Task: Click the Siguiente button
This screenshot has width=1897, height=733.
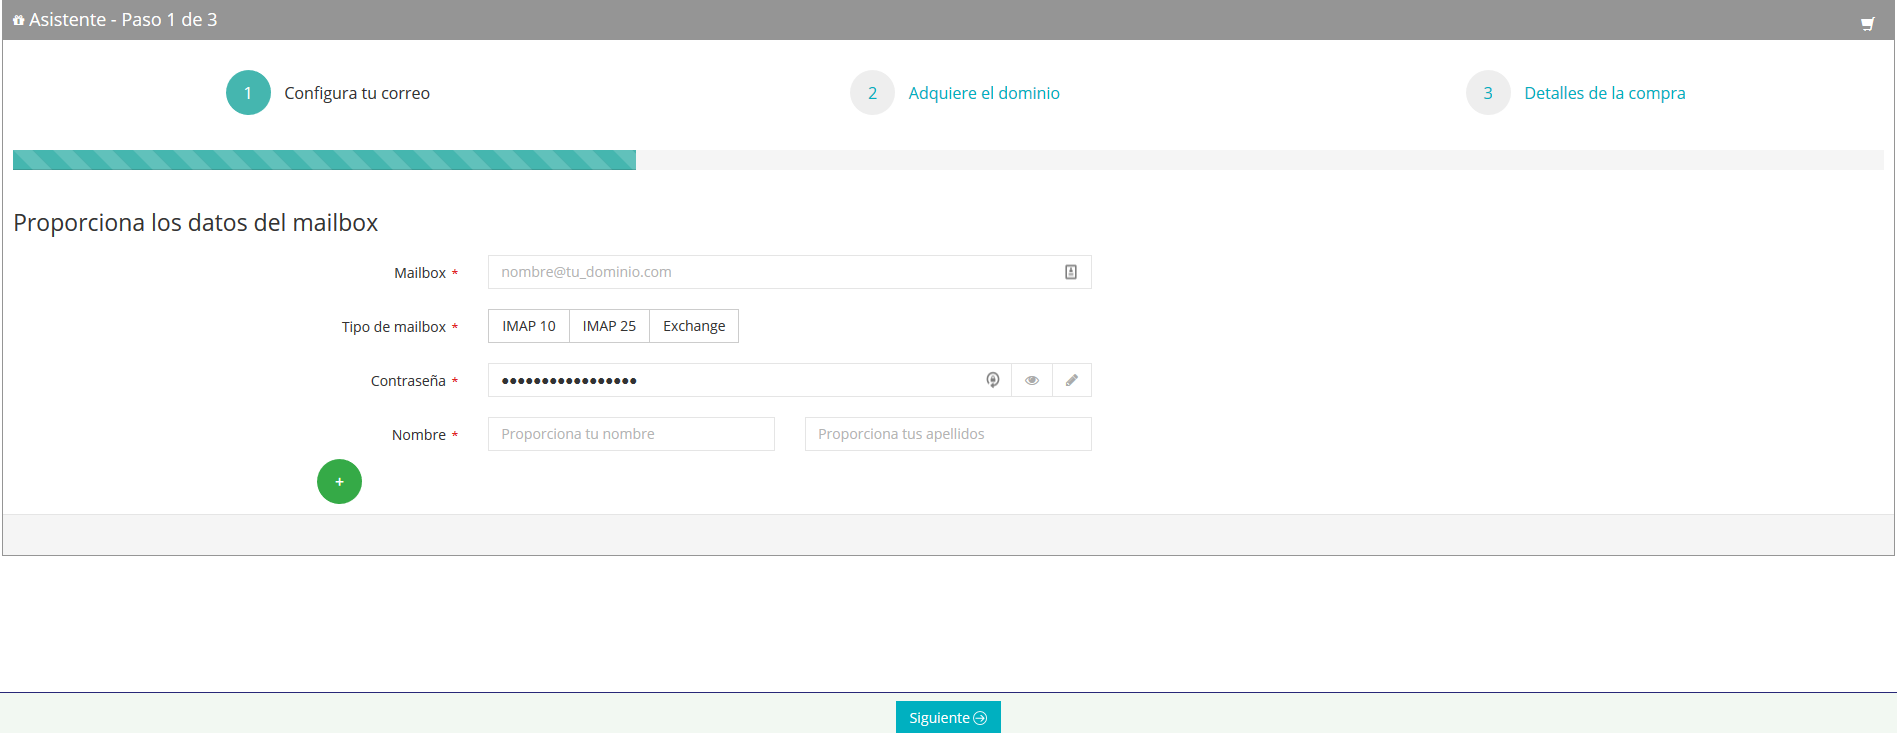Action: (x=948, y=717)
